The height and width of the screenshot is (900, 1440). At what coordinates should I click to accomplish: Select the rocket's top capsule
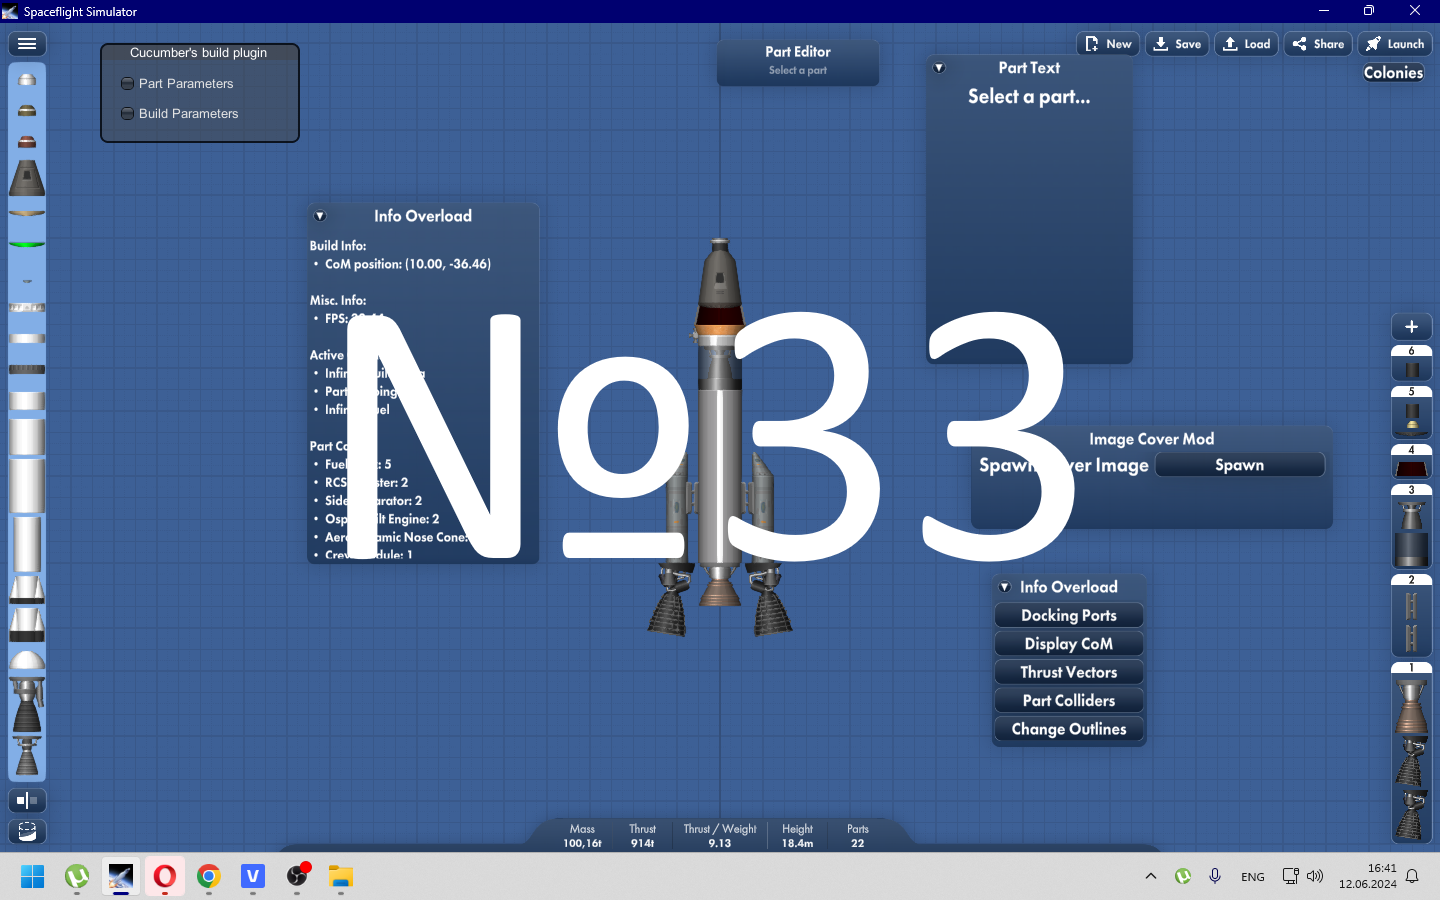pos(719,277)
